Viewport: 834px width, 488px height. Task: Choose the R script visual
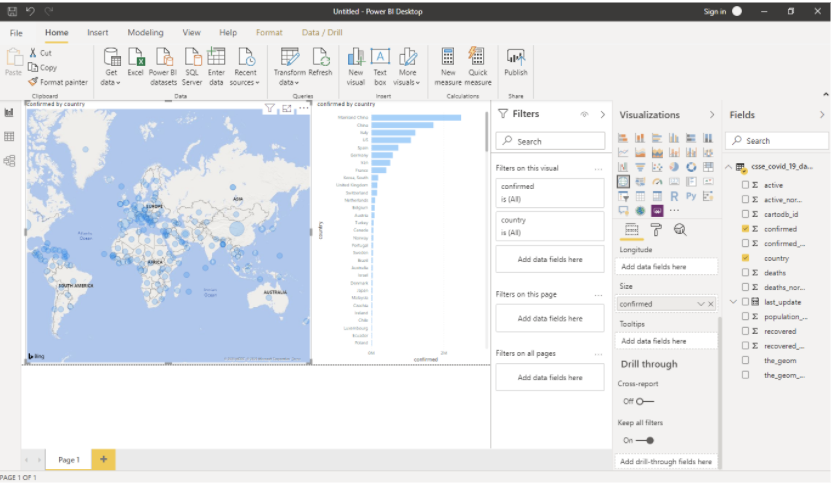point(674,196)
